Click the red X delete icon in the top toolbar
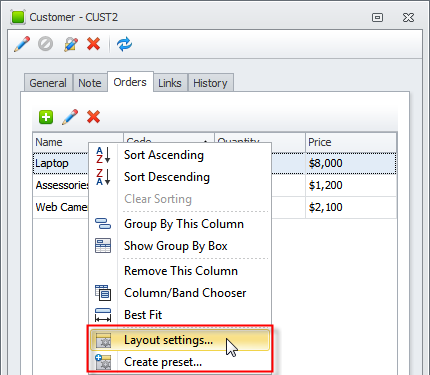The width and height of the screenshot is (430, 375). pos(94,44)
